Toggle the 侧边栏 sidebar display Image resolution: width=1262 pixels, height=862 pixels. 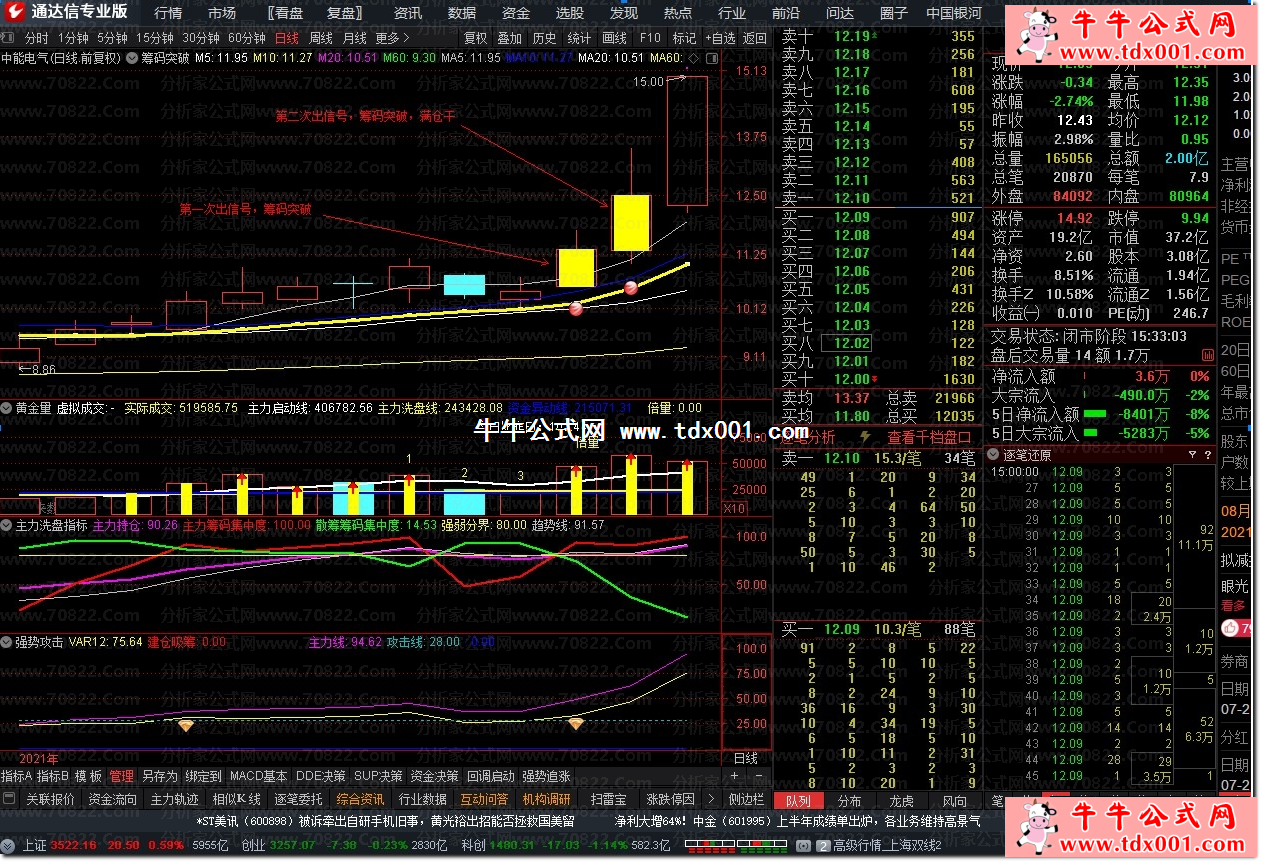[746, 799]
